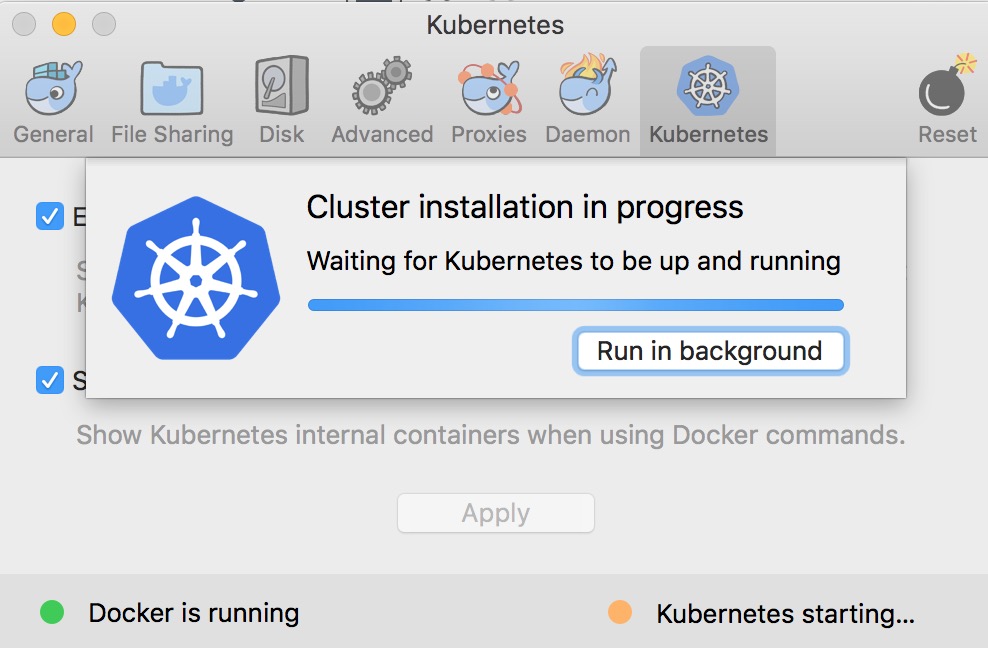
Task: Select the Disk settings icon
Action: point(281,101)
